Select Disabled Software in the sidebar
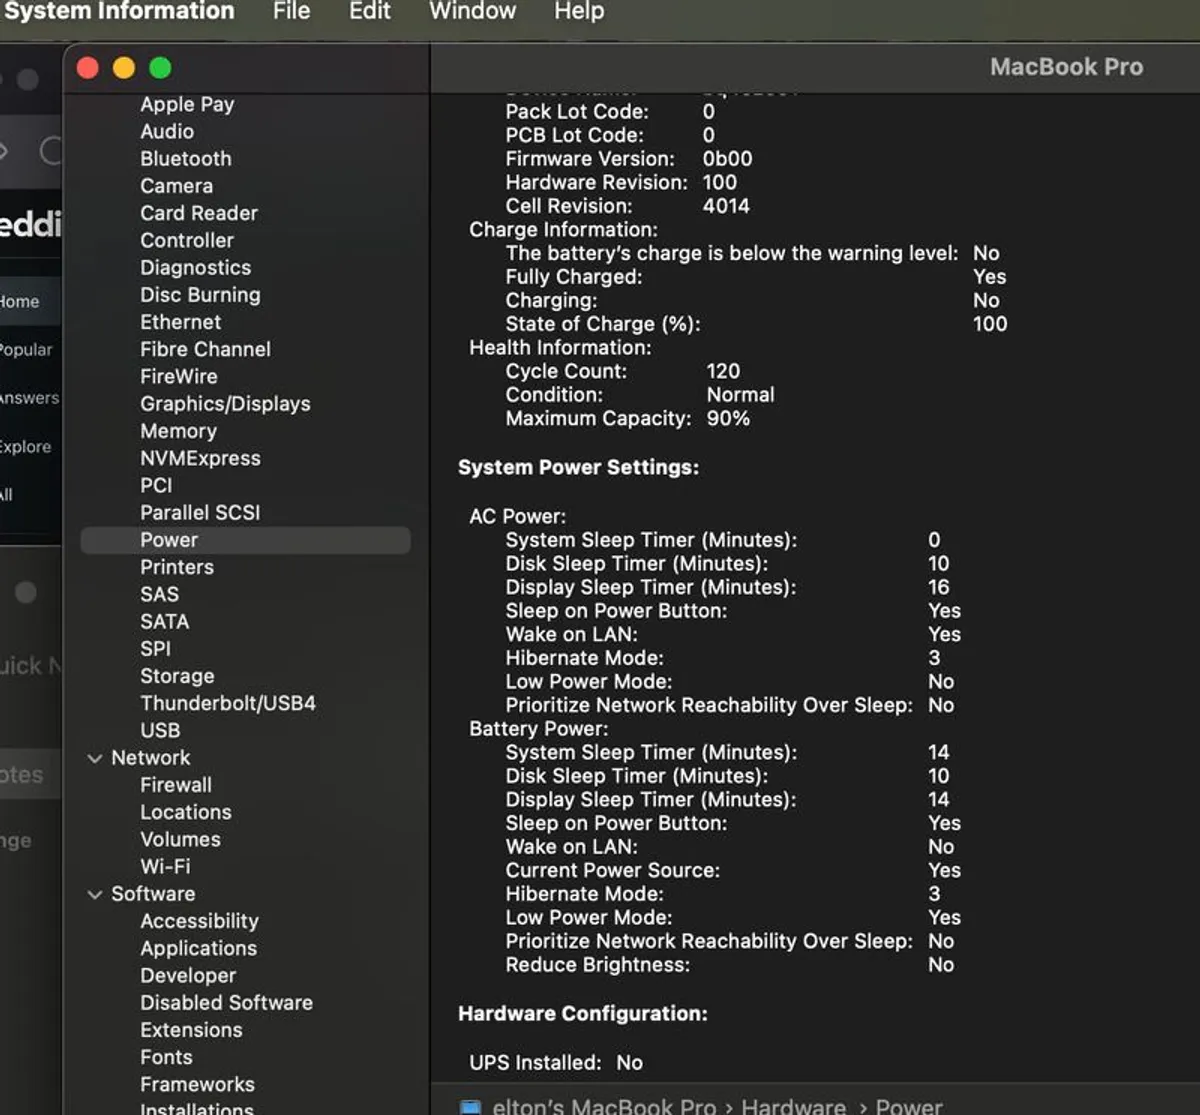Image resolution: width=1200 pixels, height=1115 pixels. tap(226, 1003)
